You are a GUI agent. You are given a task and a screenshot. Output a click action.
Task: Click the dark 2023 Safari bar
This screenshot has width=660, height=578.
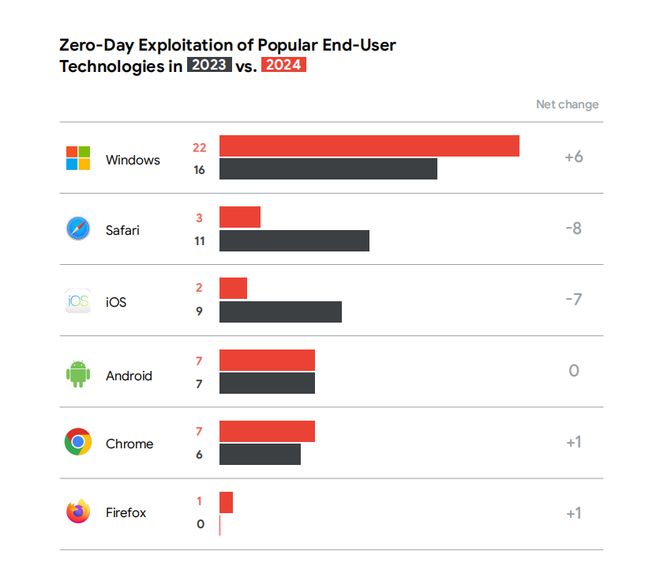click(x=294, y=240)
